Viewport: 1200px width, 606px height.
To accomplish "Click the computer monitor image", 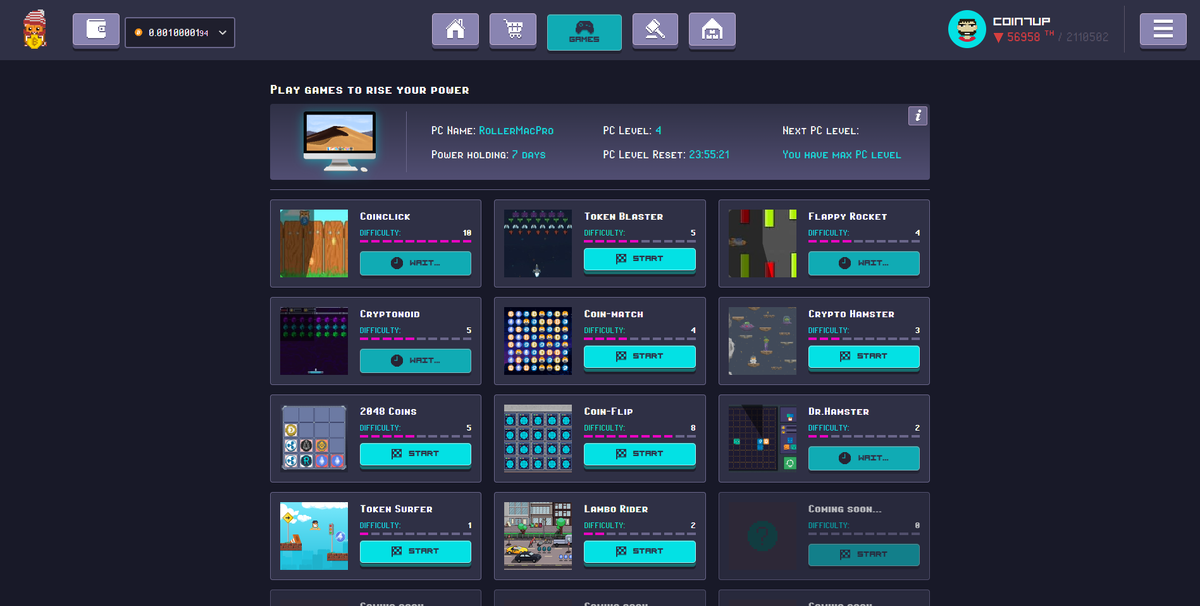I will (x=339, y=141).
